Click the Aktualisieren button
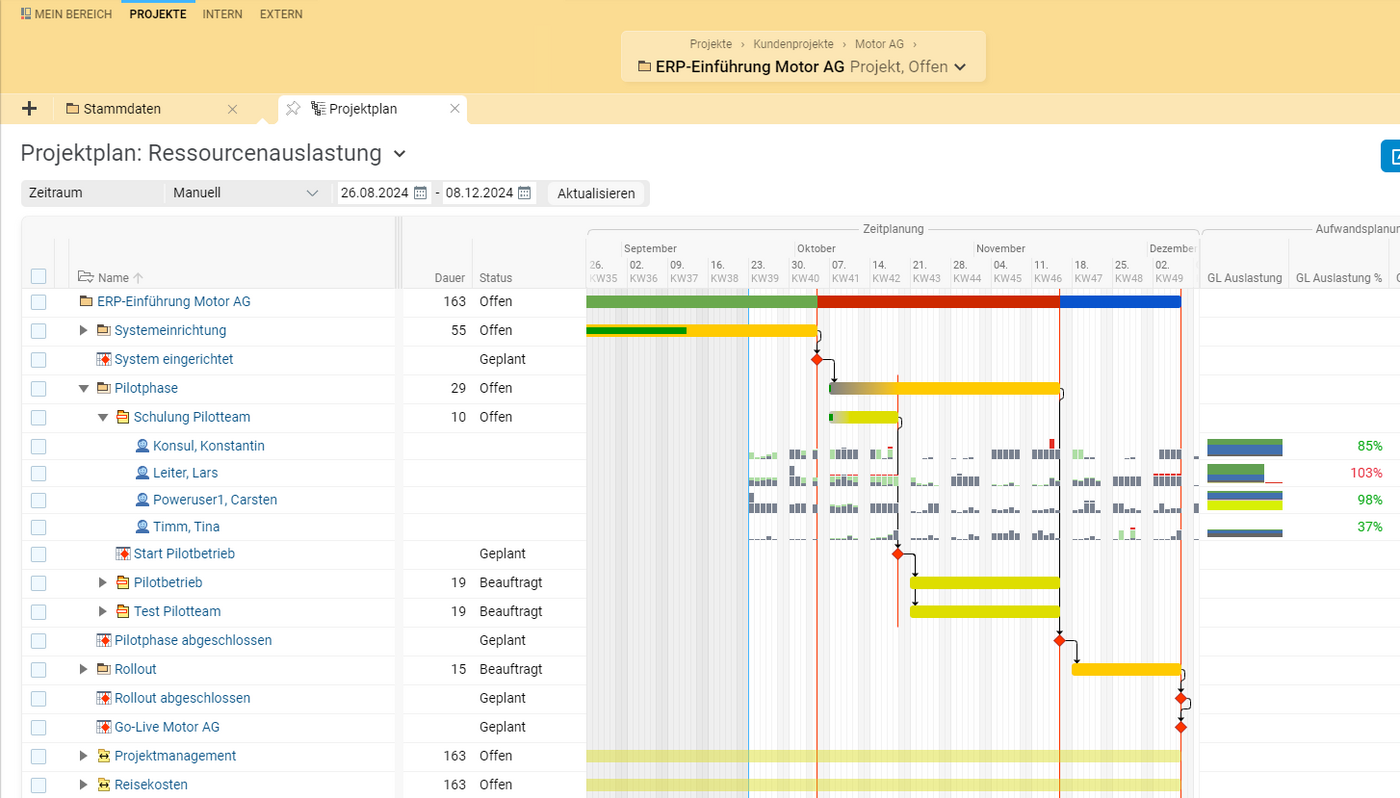This screenshot has width=1400, height=798. (x=596, y=193)
